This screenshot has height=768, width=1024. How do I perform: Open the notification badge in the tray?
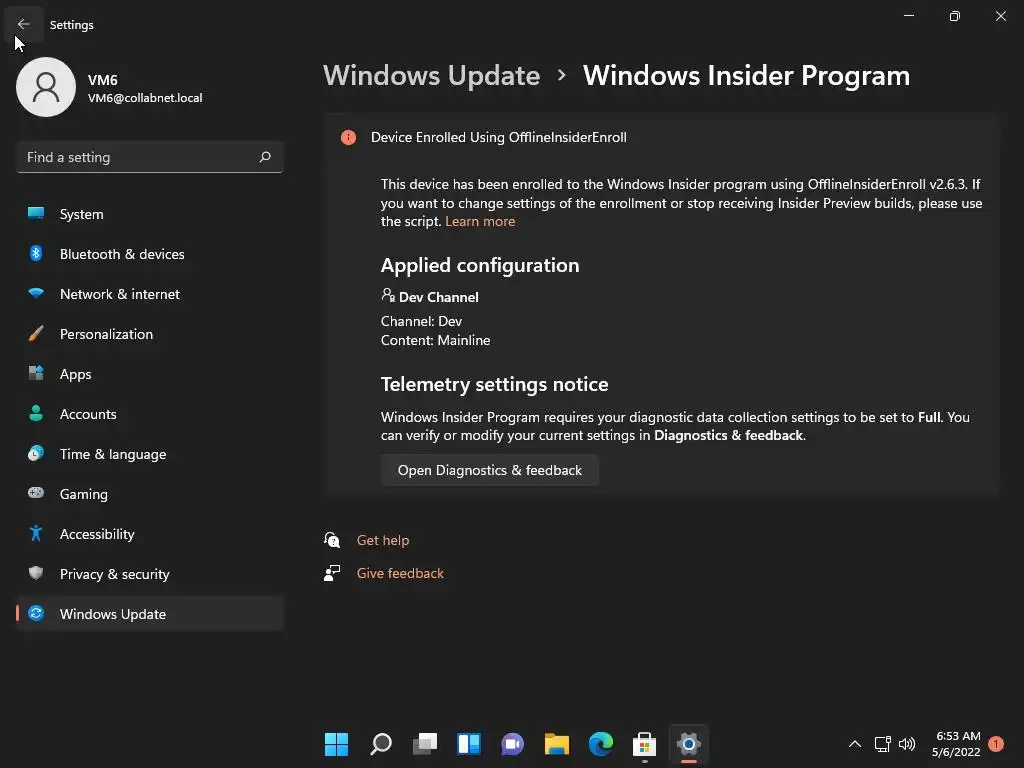click(x=996, y=744)
